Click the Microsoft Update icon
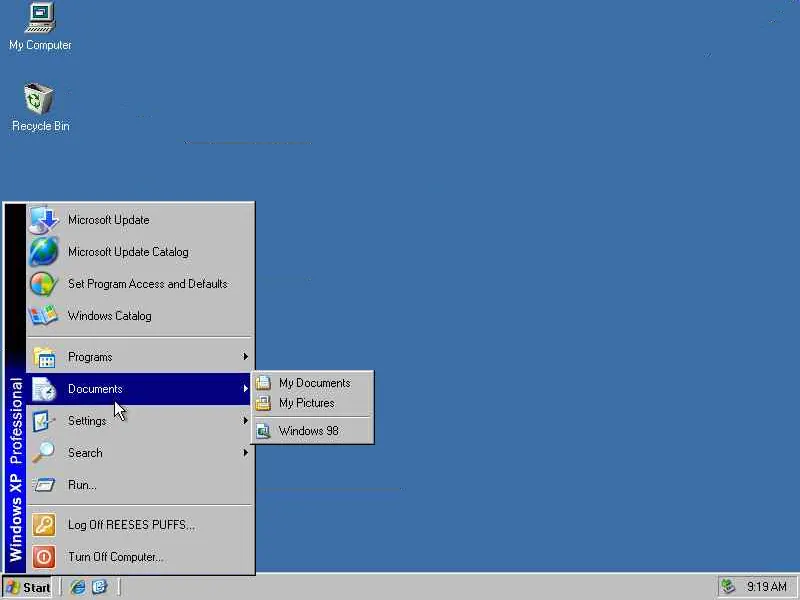 coord(44,220)
